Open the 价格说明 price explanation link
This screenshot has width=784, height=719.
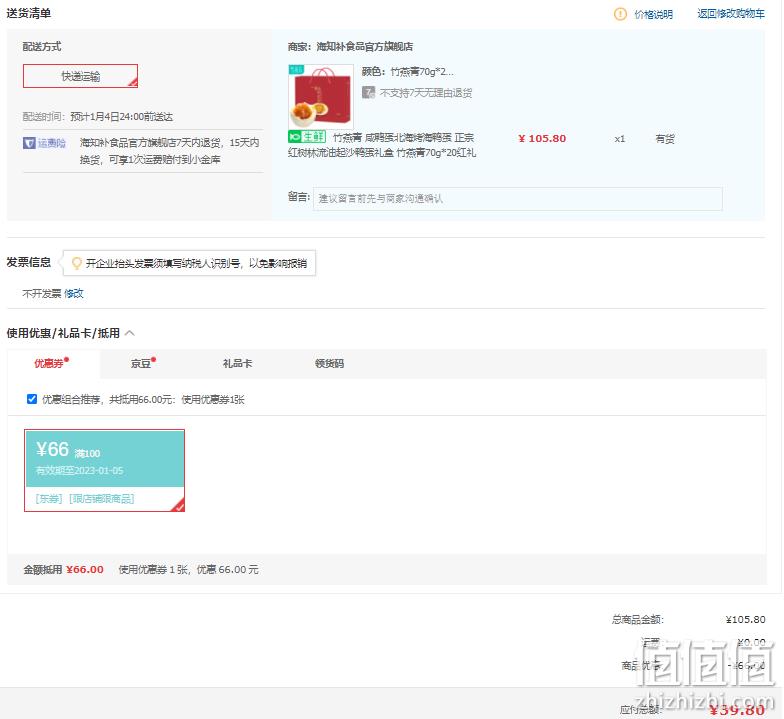point(654,14)
